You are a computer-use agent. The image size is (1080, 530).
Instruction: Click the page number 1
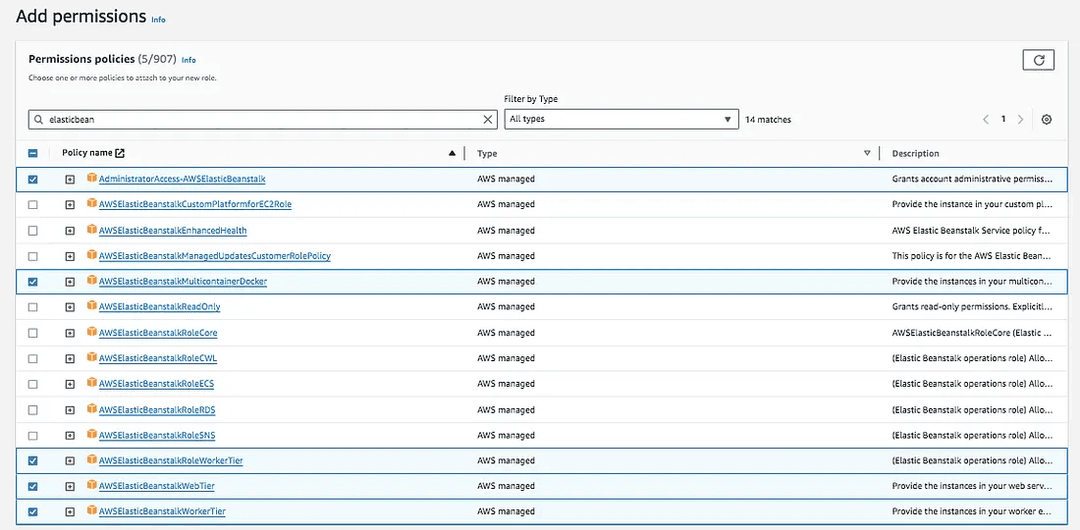[x=1003, y=119]
